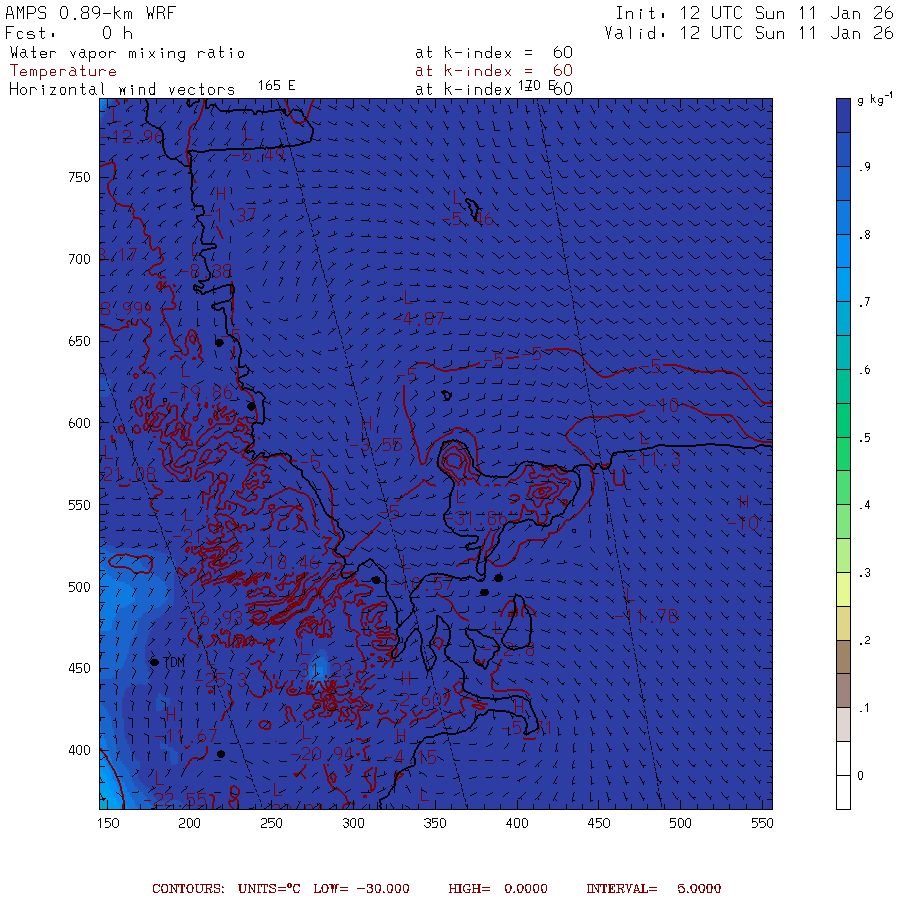Click the '0' color scale value
This screenshot has width=900, height=900.
pyautogui.click(x=860, y=776)
